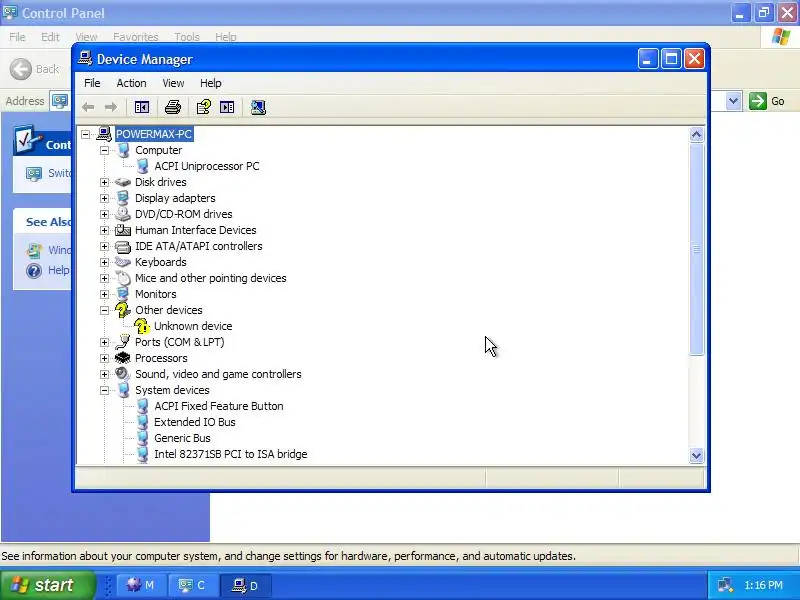The image size is (800, 600).
Task: Select the POWERMAX-PC computer icon
Action: pos(104,134)
